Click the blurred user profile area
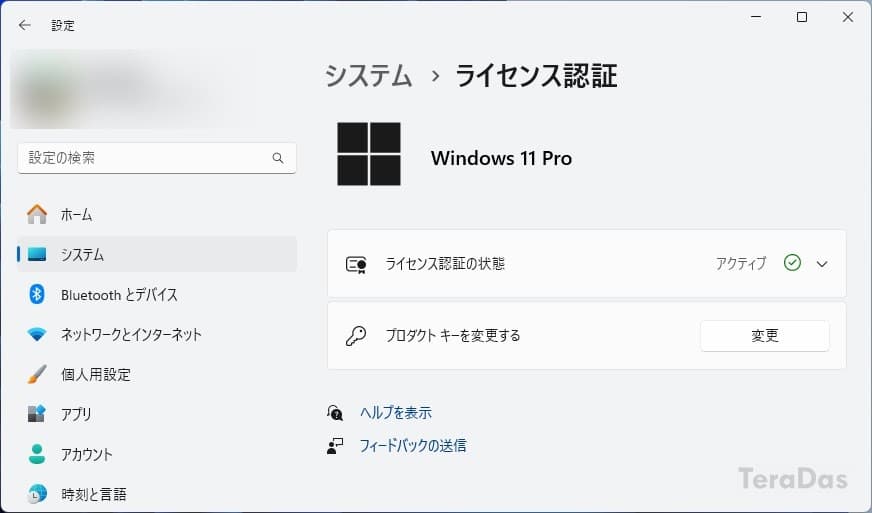 (x=133, y=89)
